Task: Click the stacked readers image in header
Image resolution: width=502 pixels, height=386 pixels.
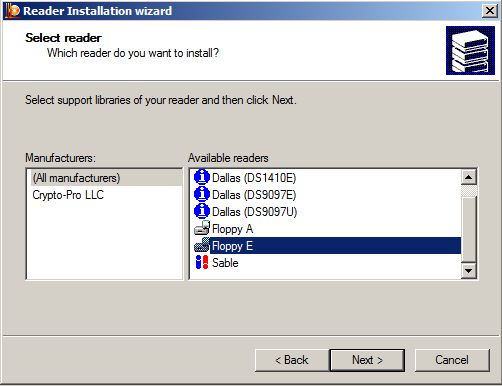Action: 470,51
